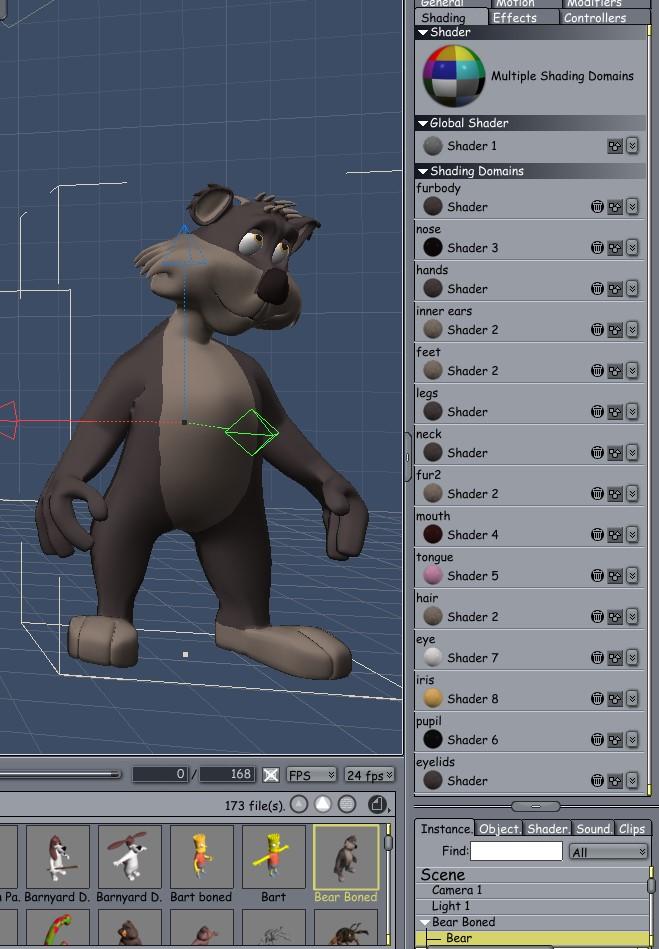The height and width of the screenshot is (949, 659).
Task: Remove the hands domain with its trash icon
Action: [597, 289]
